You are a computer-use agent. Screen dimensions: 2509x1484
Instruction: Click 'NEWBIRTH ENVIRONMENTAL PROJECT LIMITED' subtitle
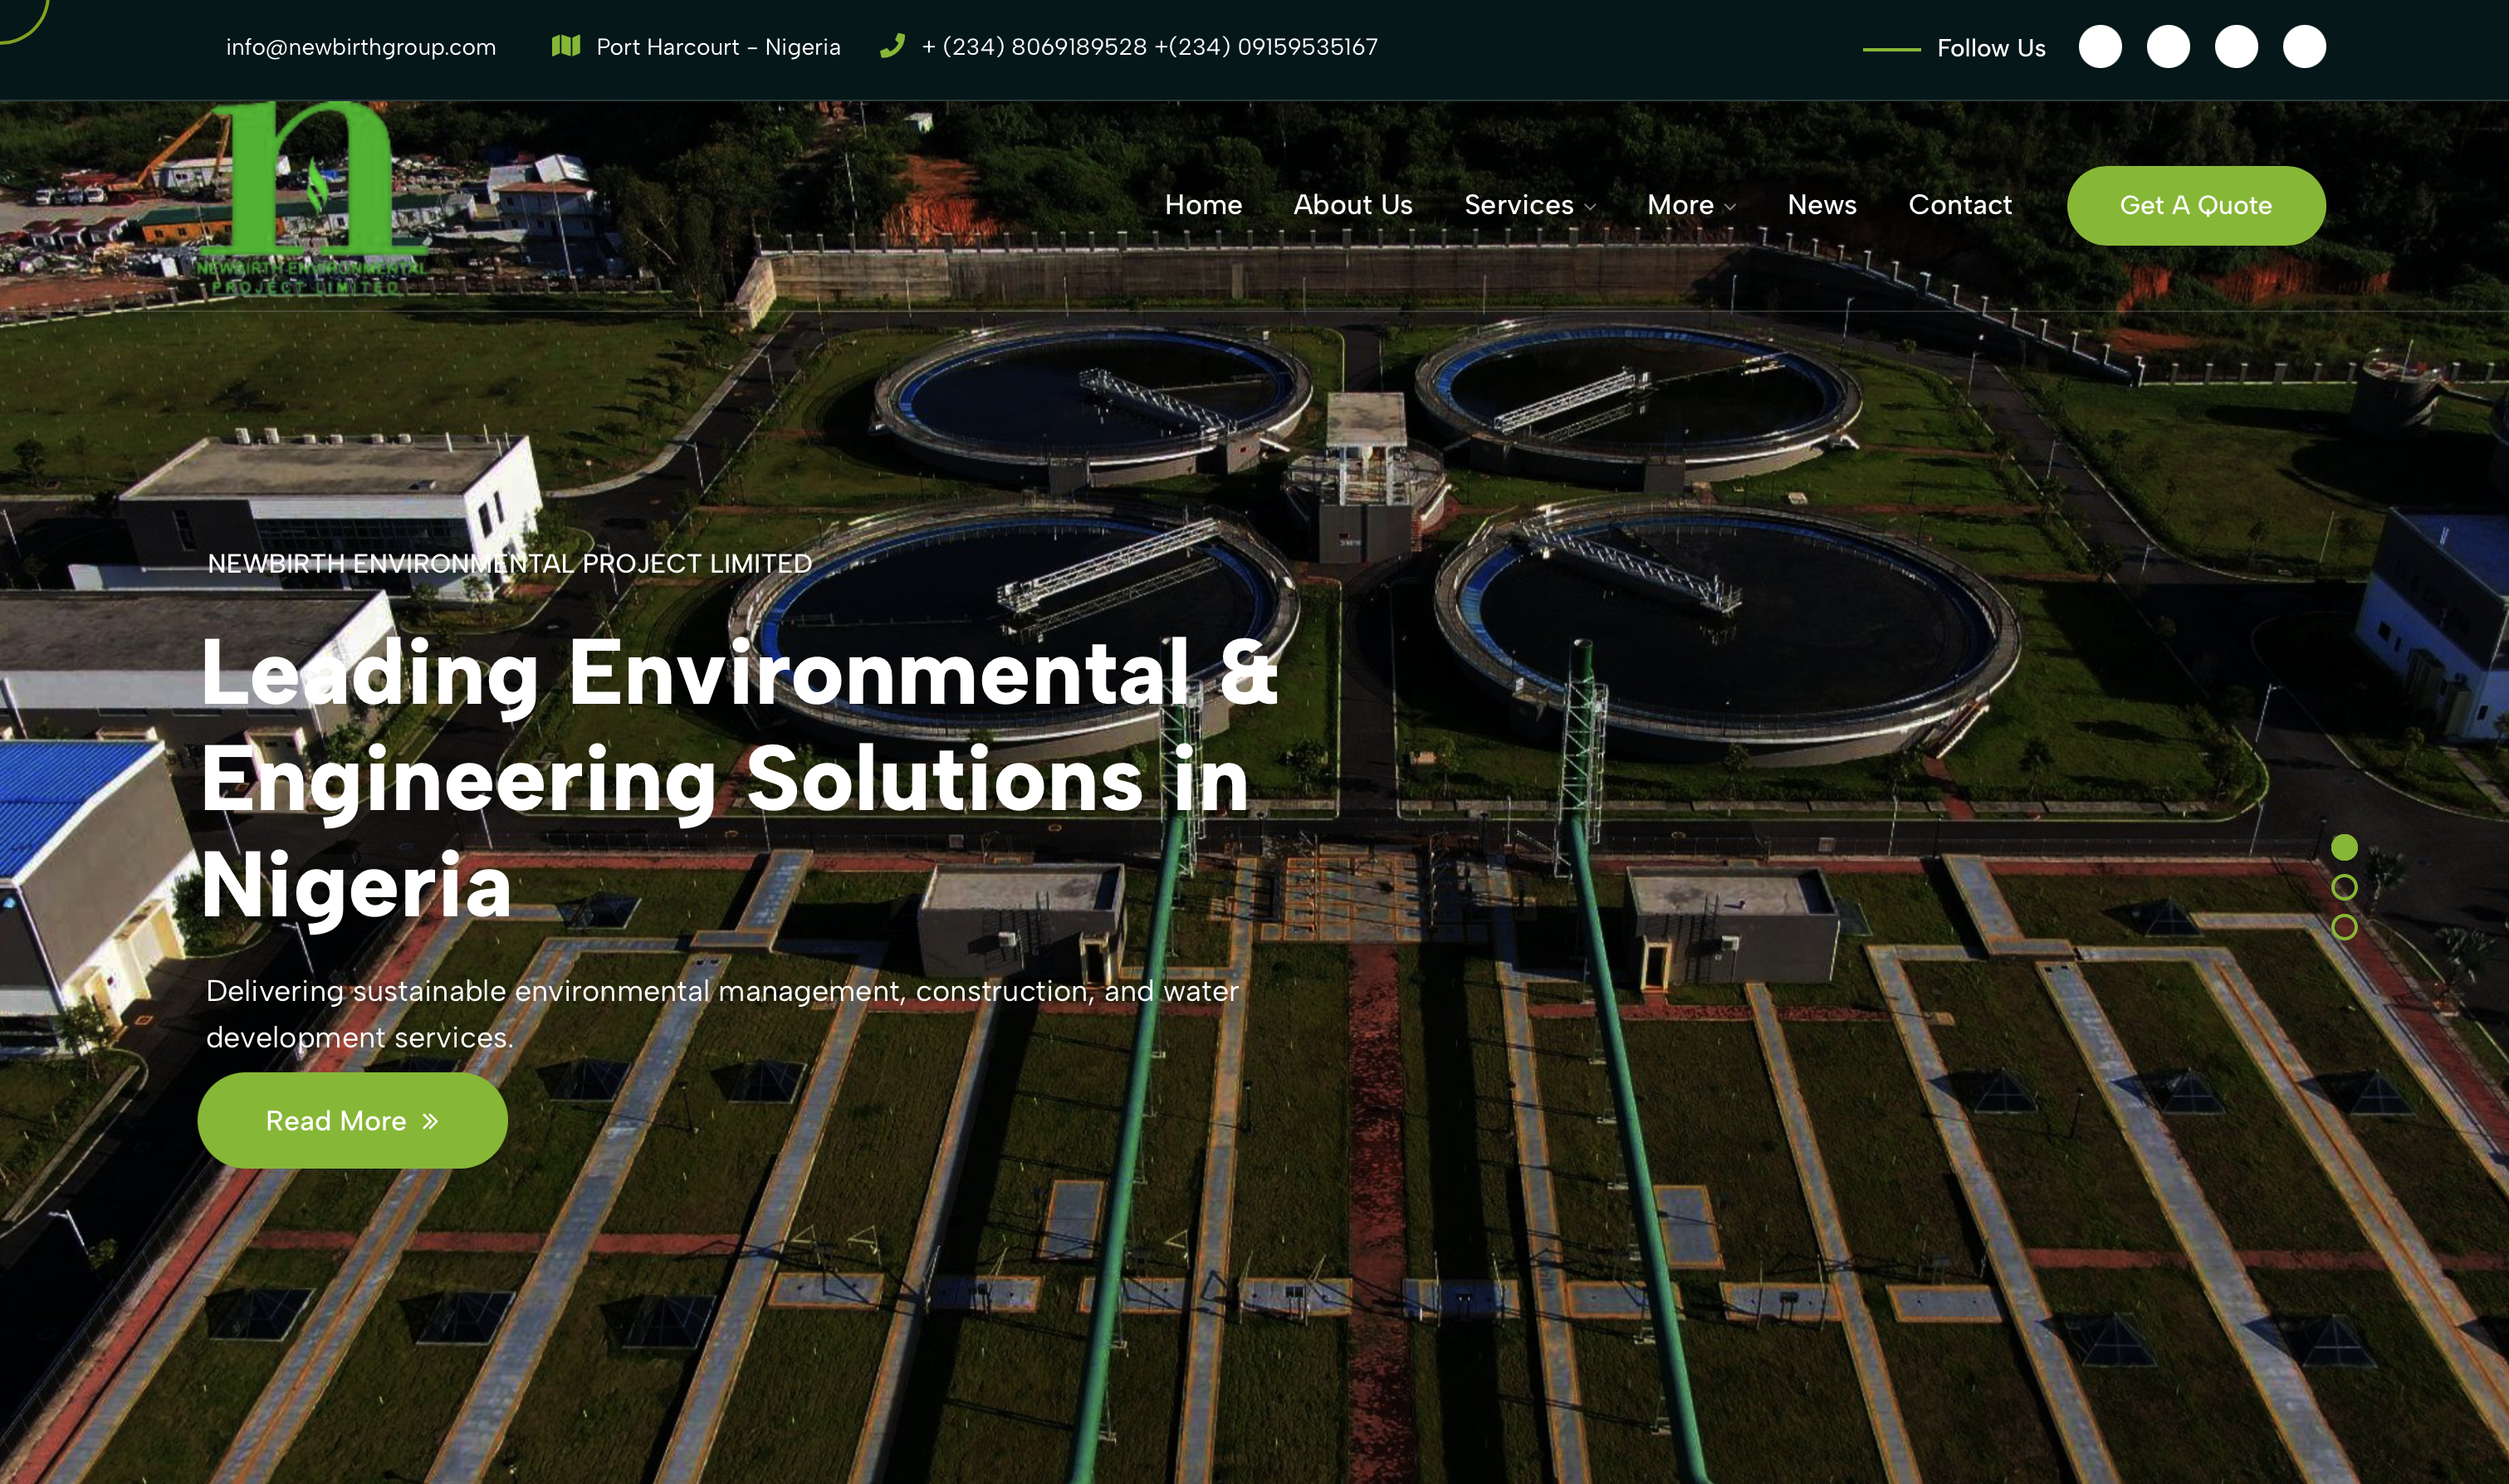coord(509,564)
